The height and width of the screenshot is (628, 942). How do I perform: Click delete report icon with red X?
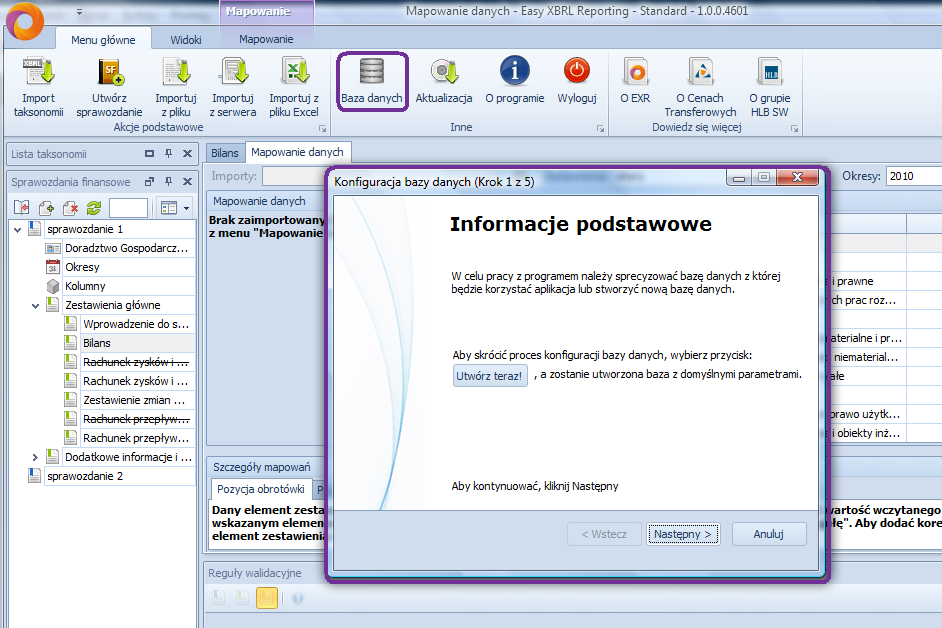coord(70,208)
